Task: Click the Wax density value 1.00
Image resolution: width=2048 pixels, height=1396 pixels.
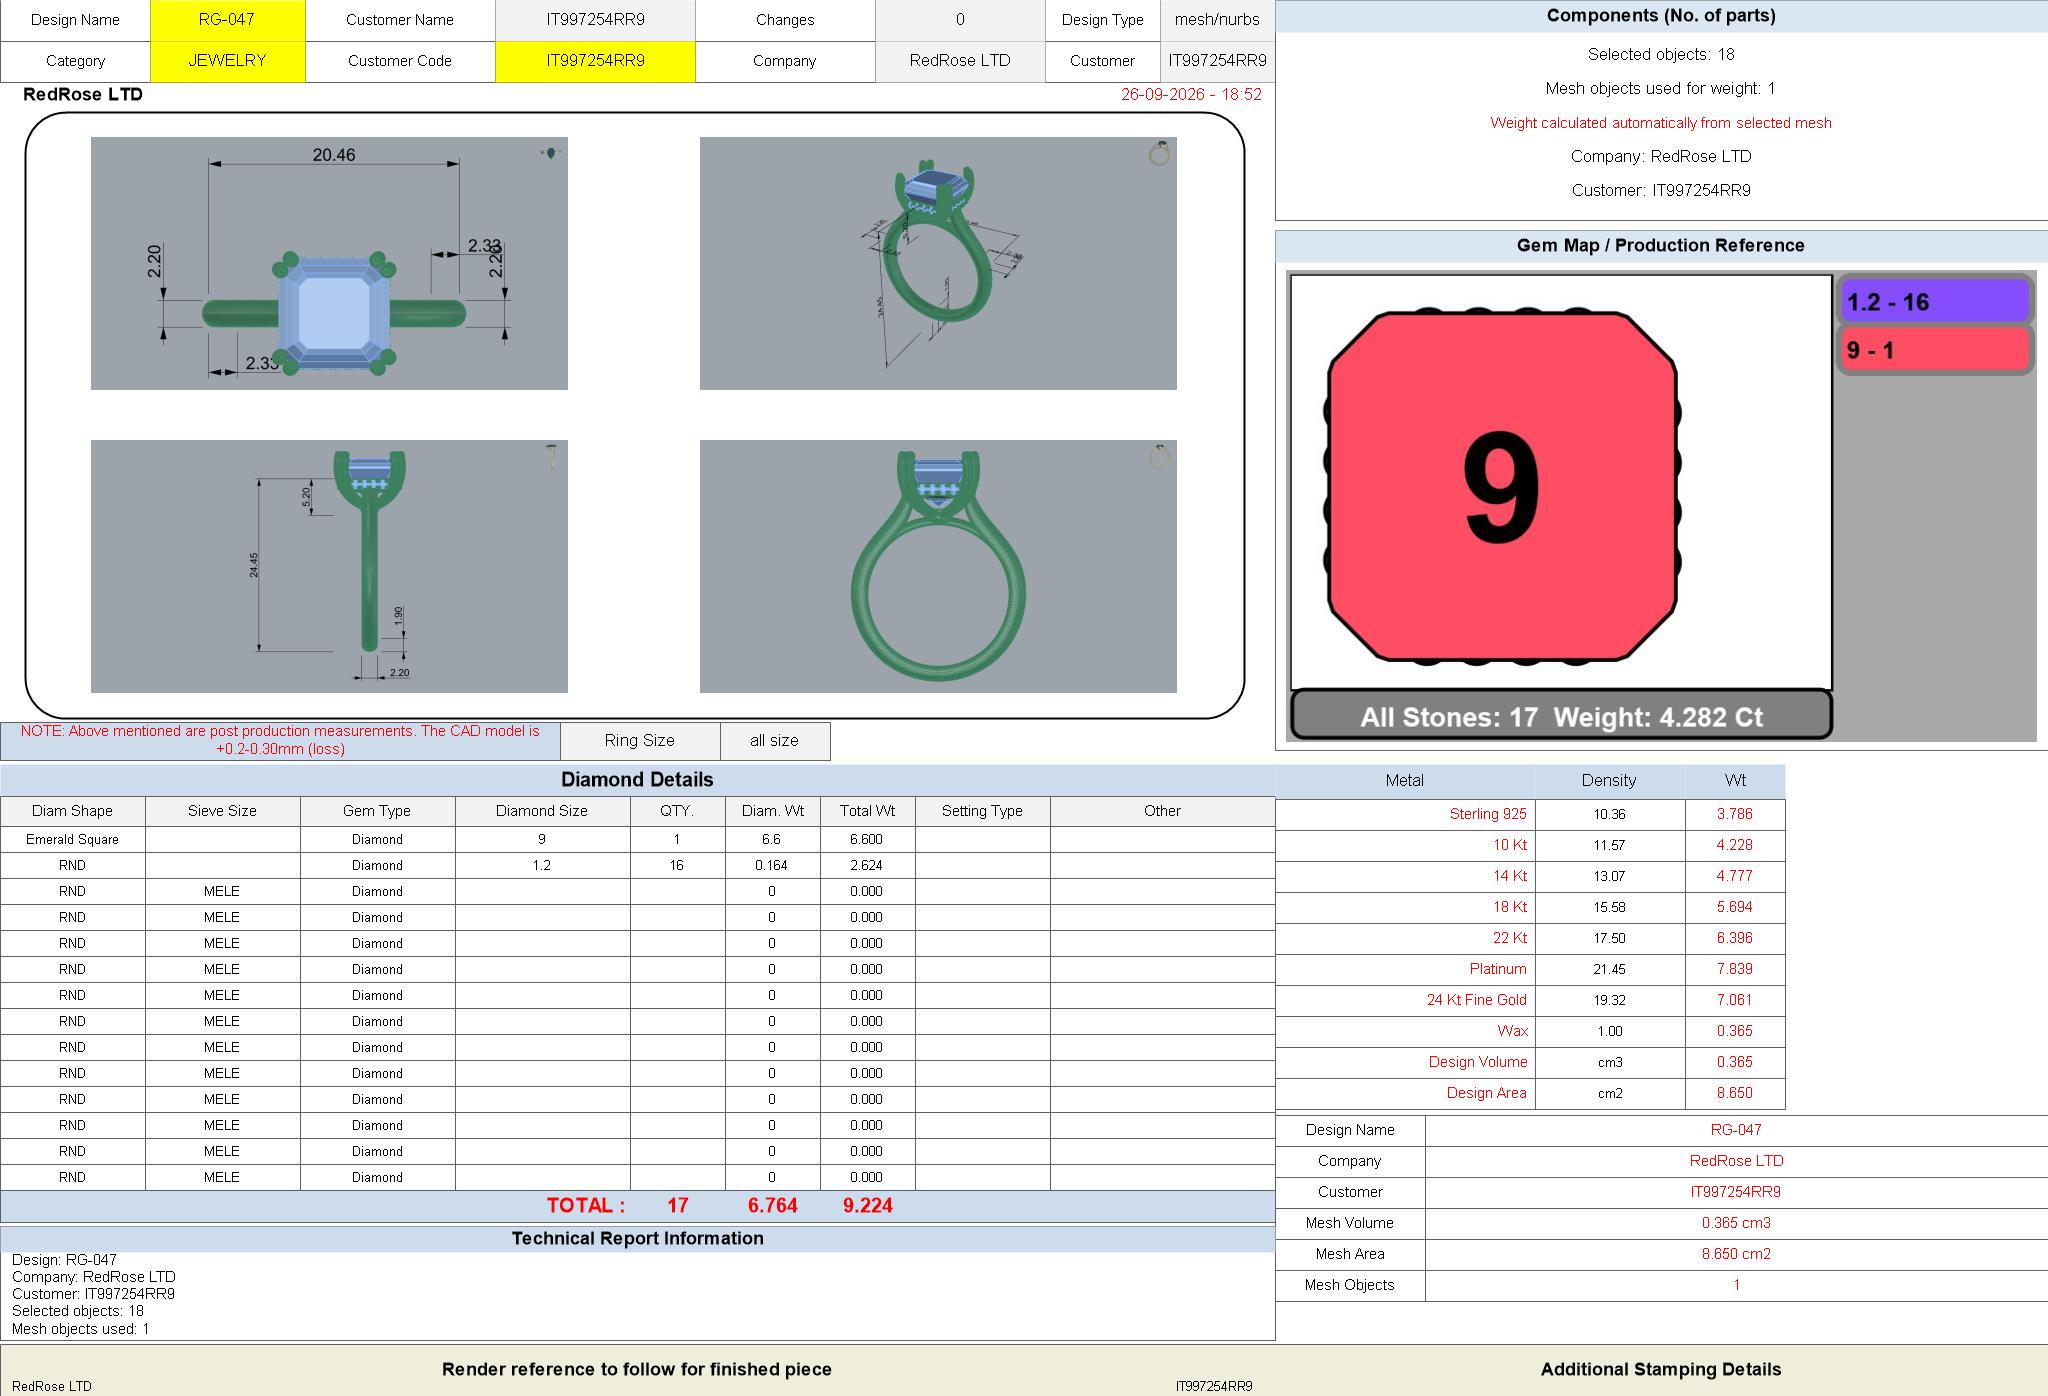Action: tap(1610, 1031)
